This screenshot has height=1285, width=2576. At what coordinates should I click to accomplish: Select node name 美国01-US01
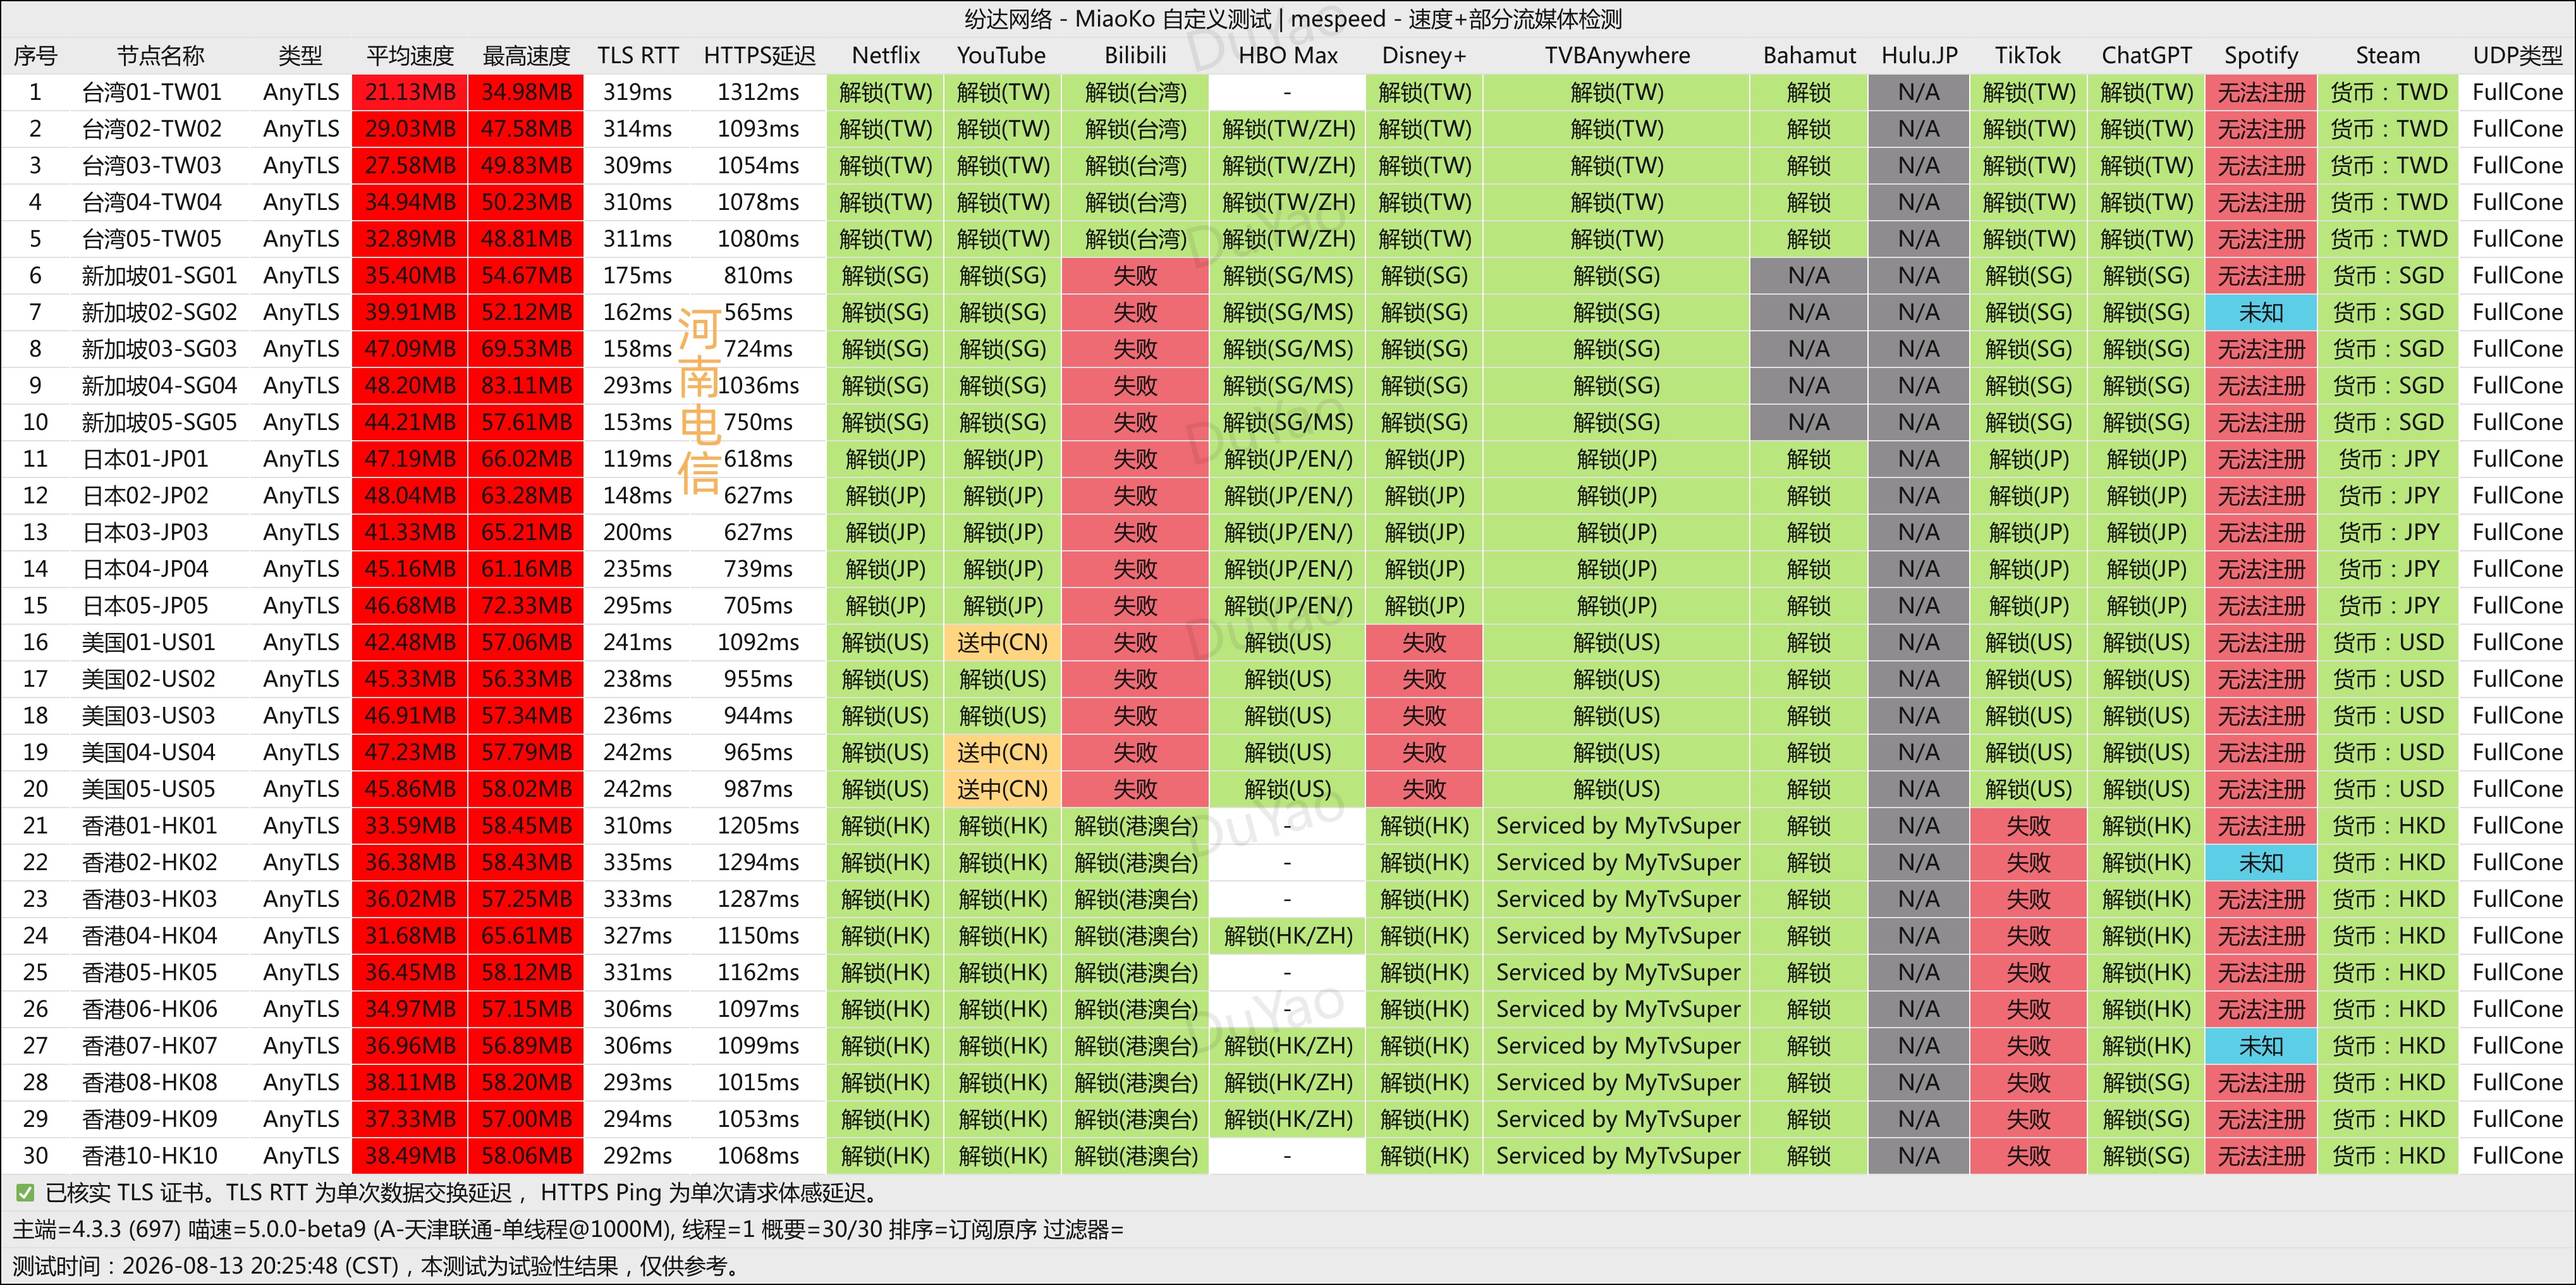click(149, 642)
